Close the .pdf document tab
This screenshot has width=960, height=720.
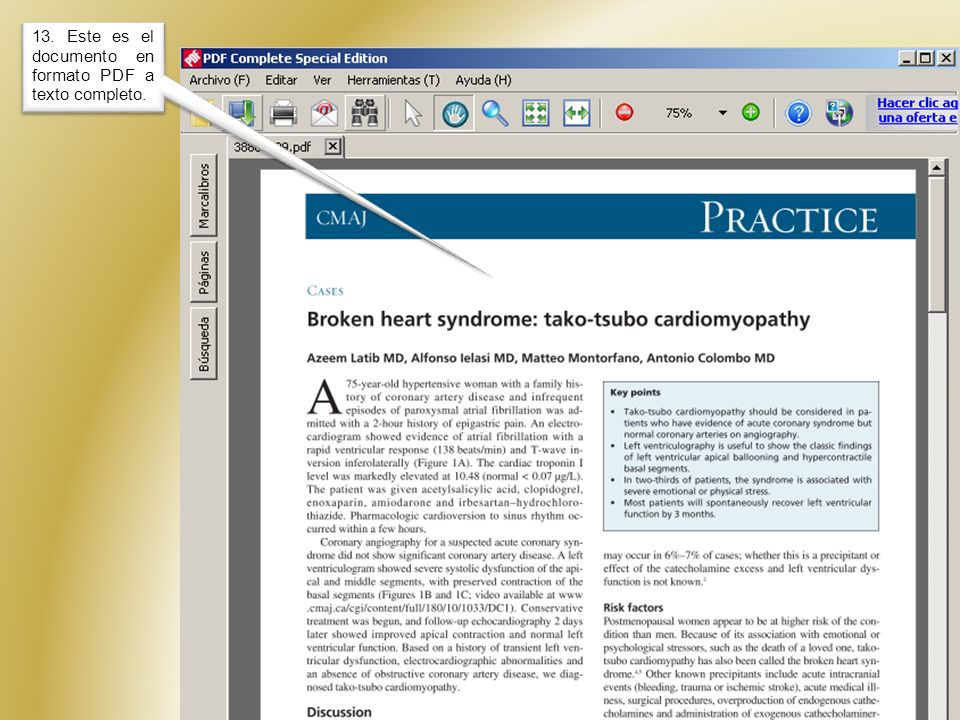pyautogui.click(x=332, y=147)
